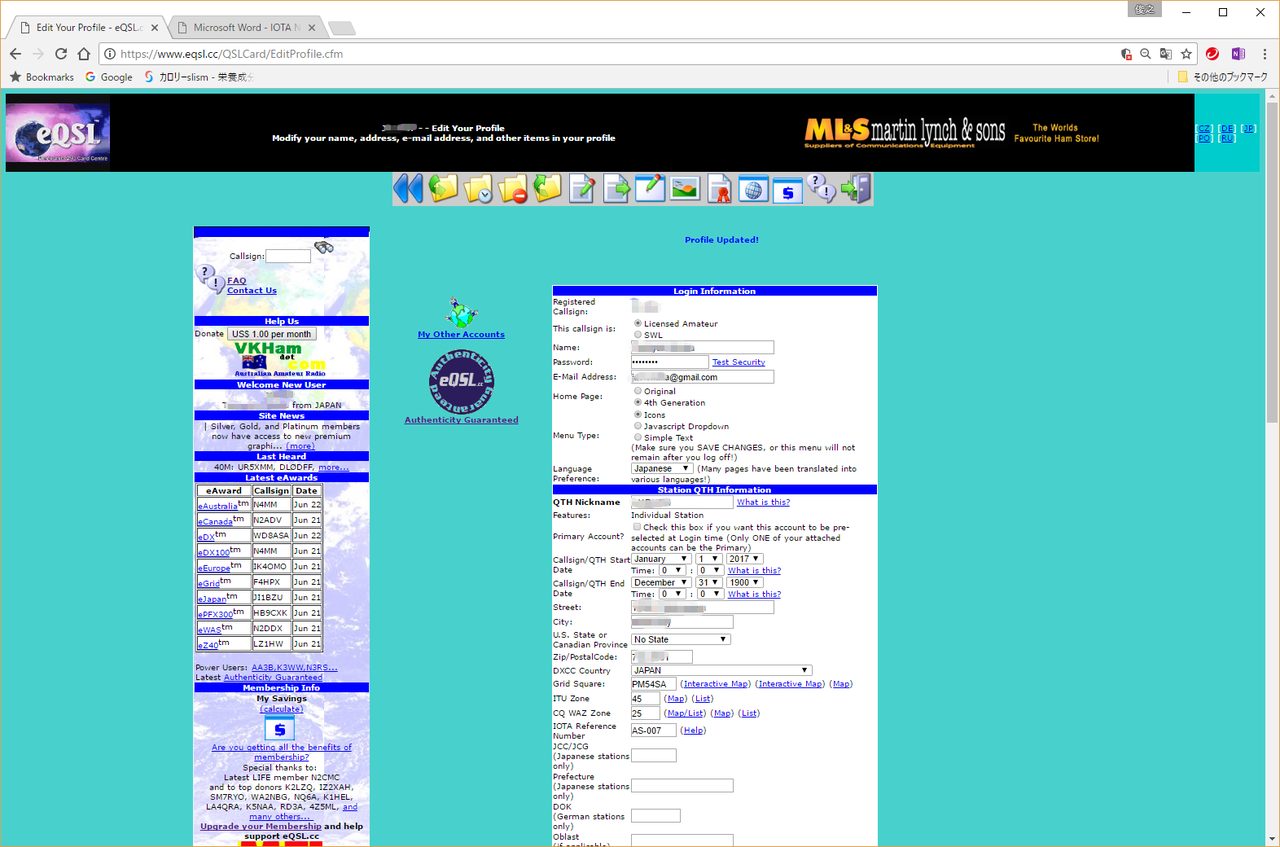Choose the Original home page option

click(x=638, y=391)
